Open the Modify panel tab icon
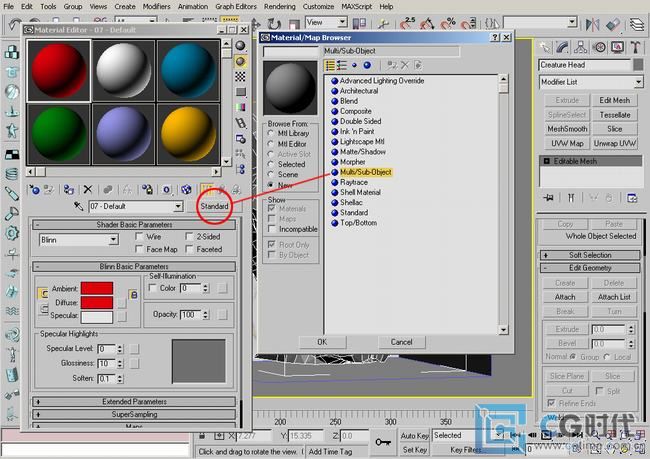Viewport: 650px width, 459px height. (x=562, y=47)
